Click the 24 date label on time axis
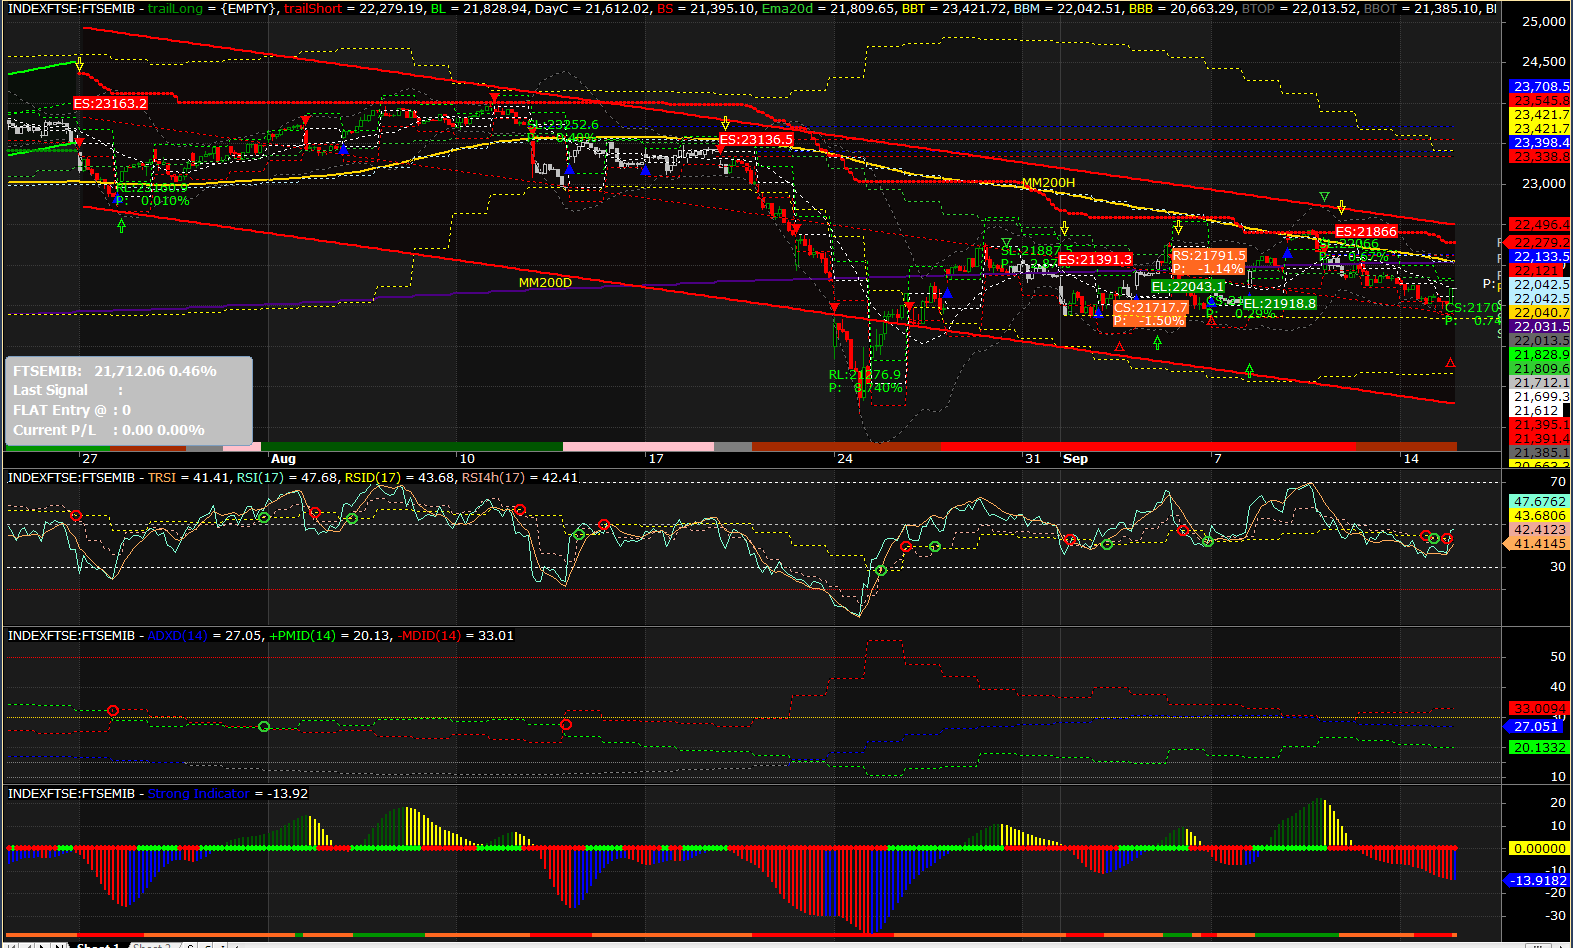The width and height of the screenshot is (1573, 948). 845,459
